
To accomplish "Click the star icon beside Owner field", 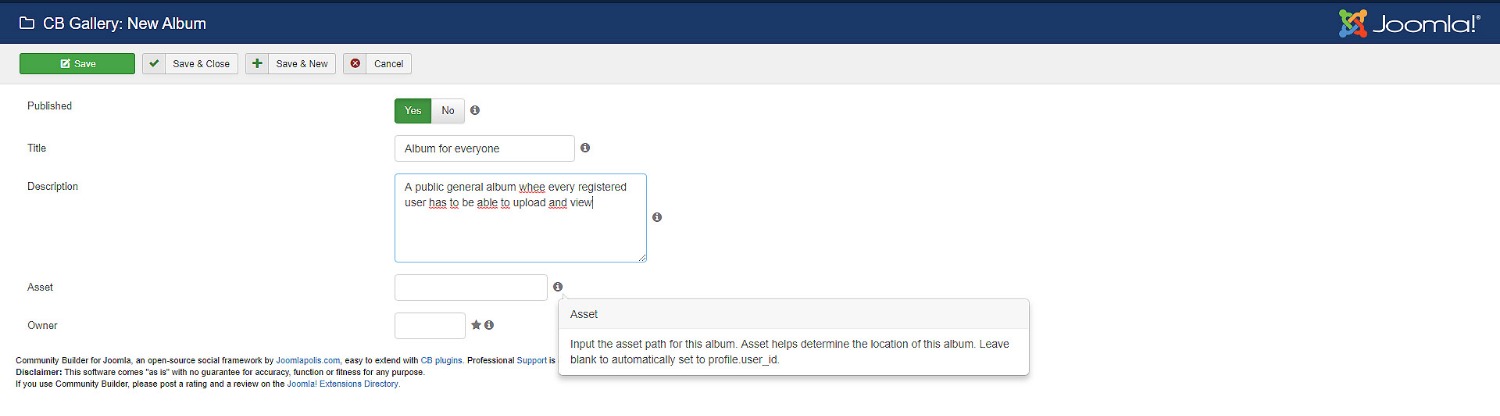I will [476, 325].
